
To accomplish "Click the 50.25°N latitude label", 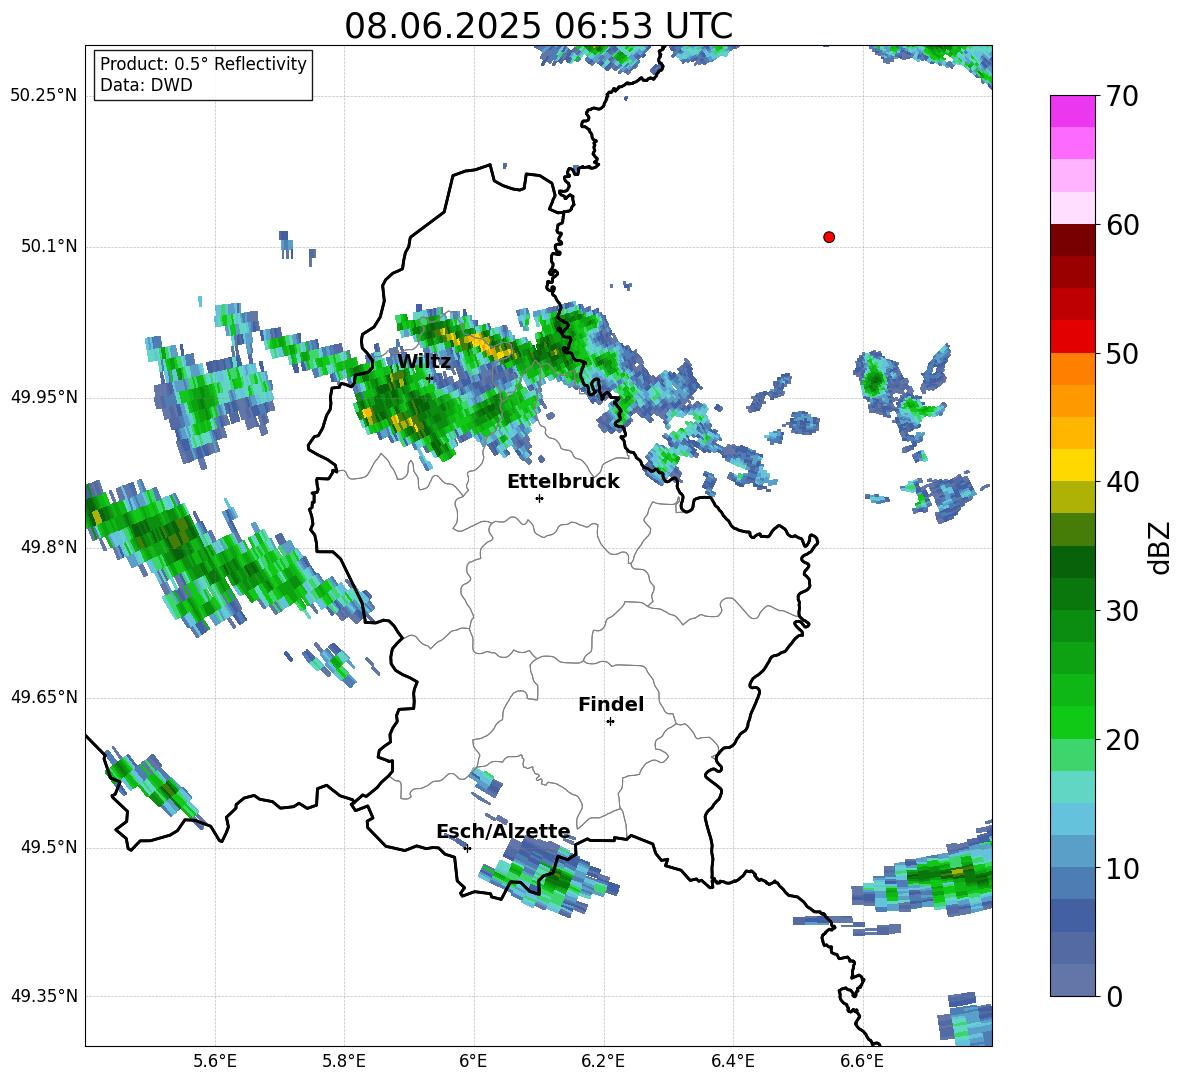I will pos(44,96).
